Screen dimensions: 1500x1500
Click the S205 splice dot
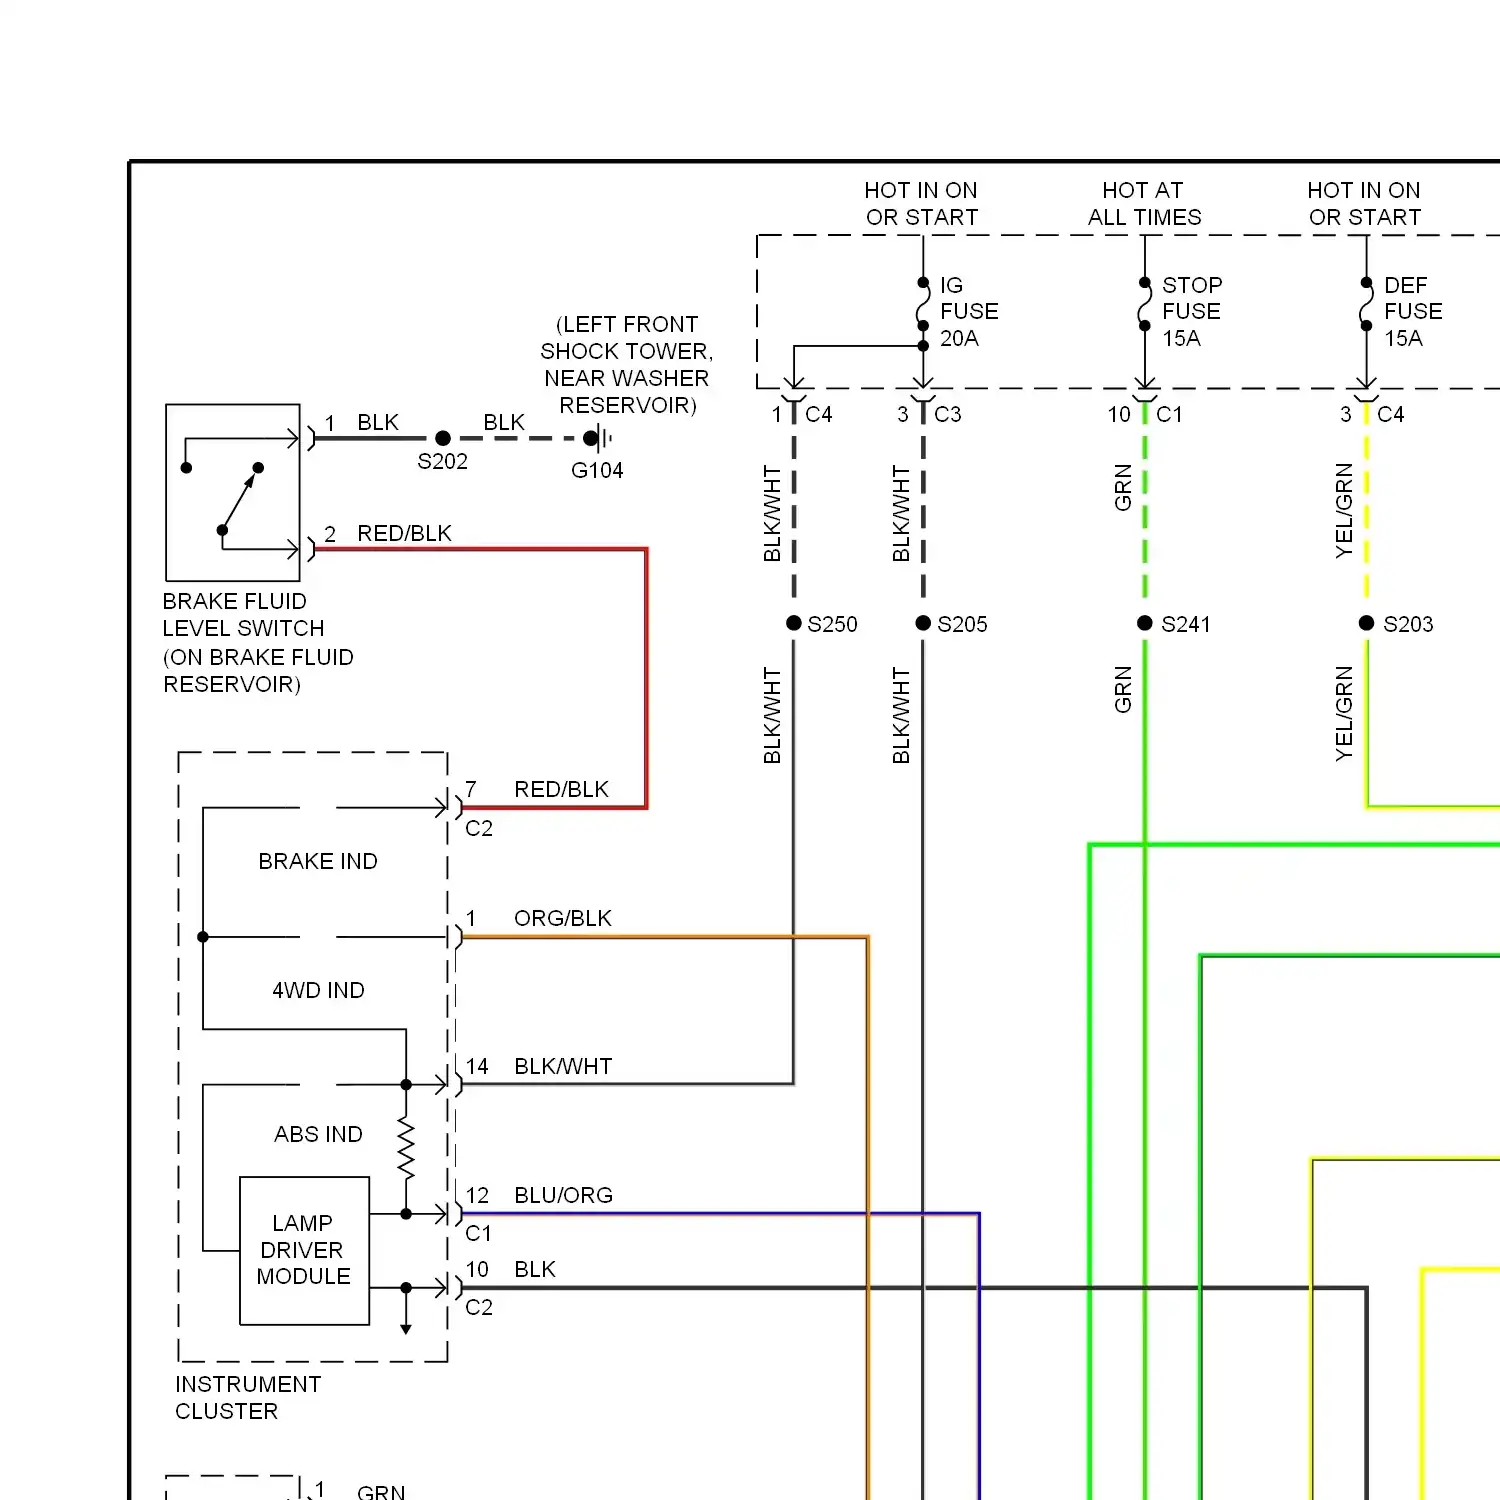pos(923,623)
